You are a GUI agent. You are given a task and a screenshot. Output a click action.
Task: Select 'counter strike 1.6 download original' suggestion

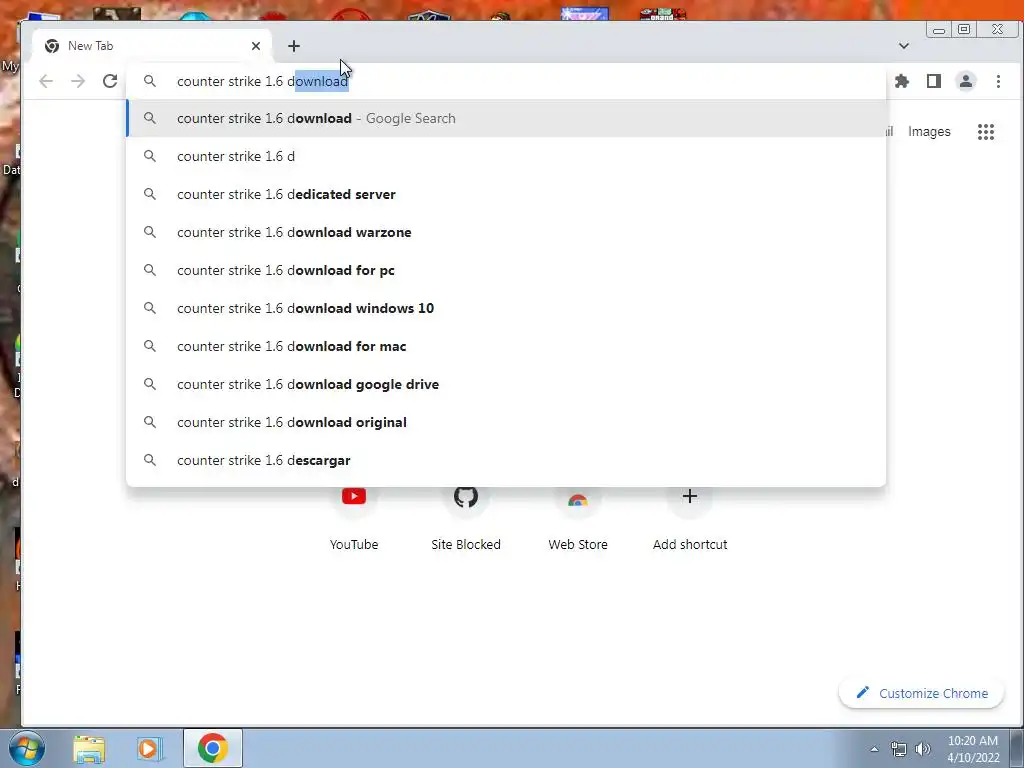[x=506, y=422]
